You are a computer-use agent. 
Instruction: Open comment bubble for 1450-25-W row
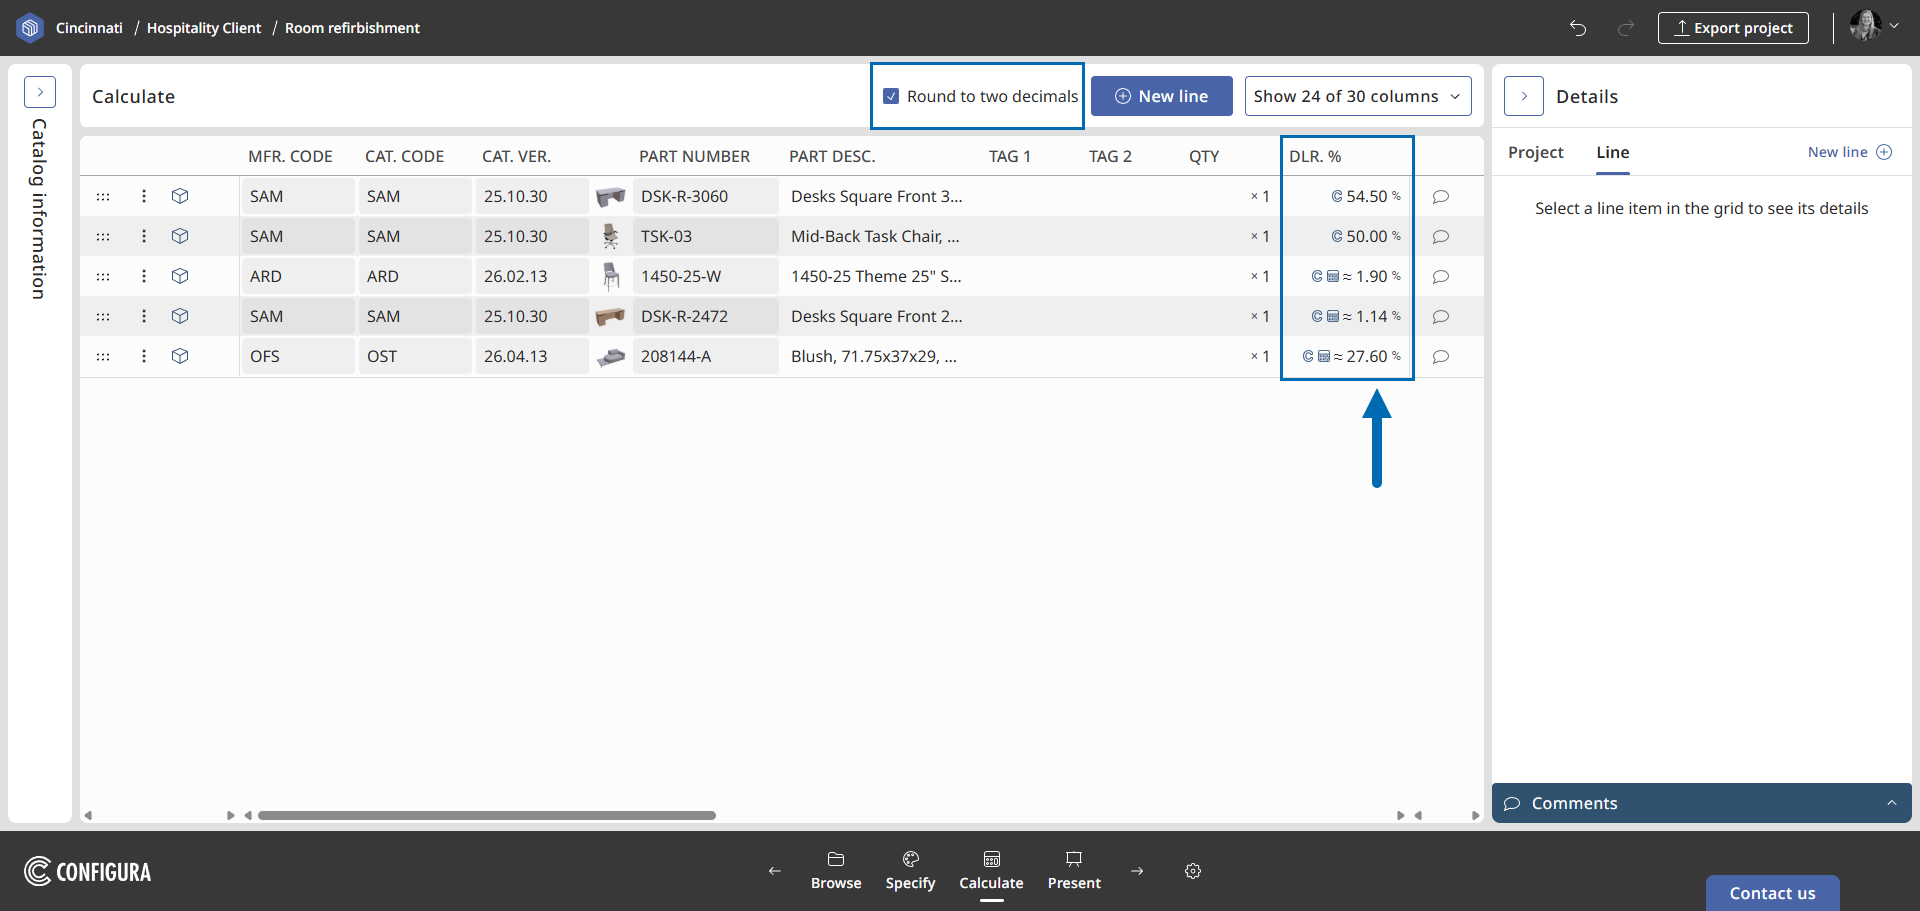(1441, 277)
